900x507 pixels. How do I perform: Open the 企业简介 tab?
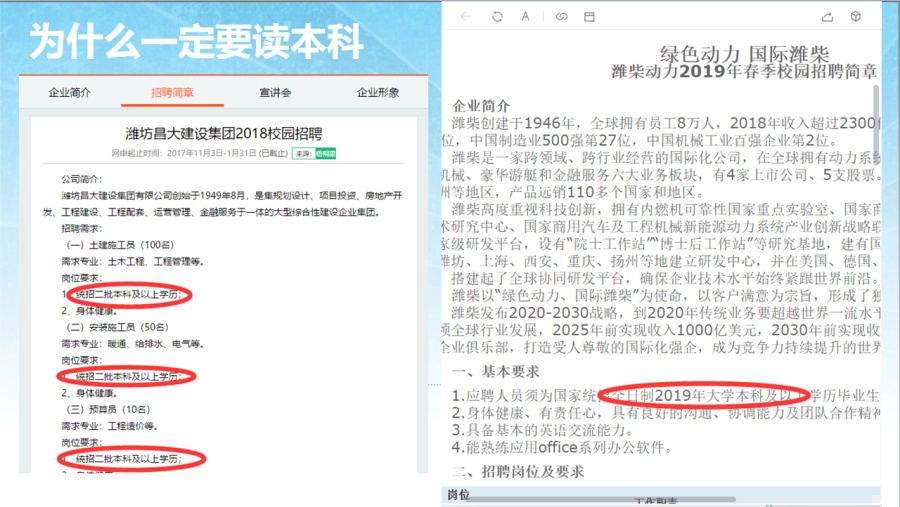(69, 92)
